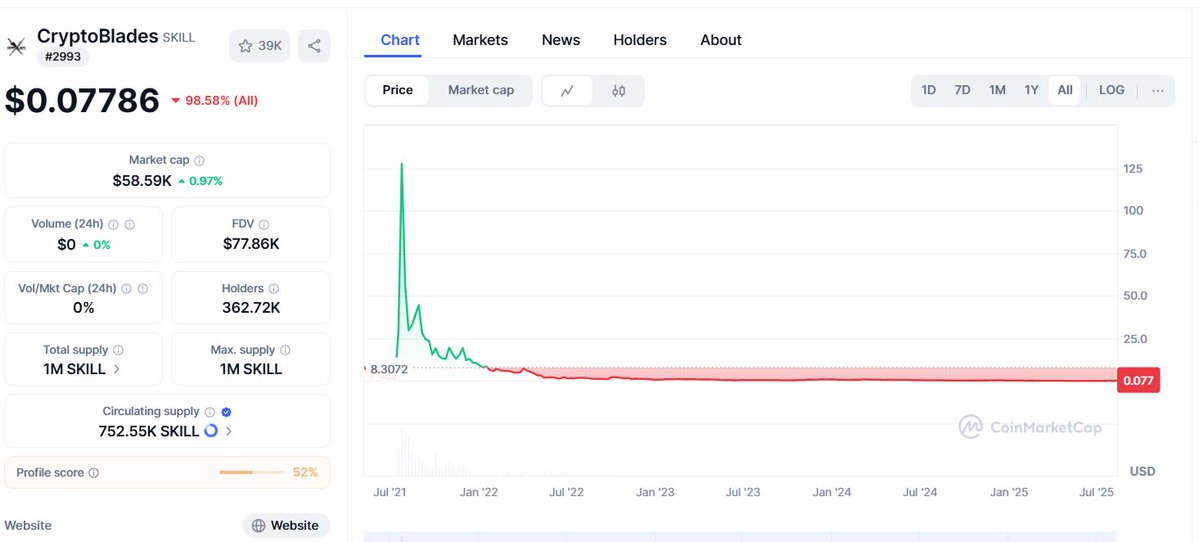The image size is (1199, 542).
Task: Open the Holders info icon
Action: [x=274, y=288]
